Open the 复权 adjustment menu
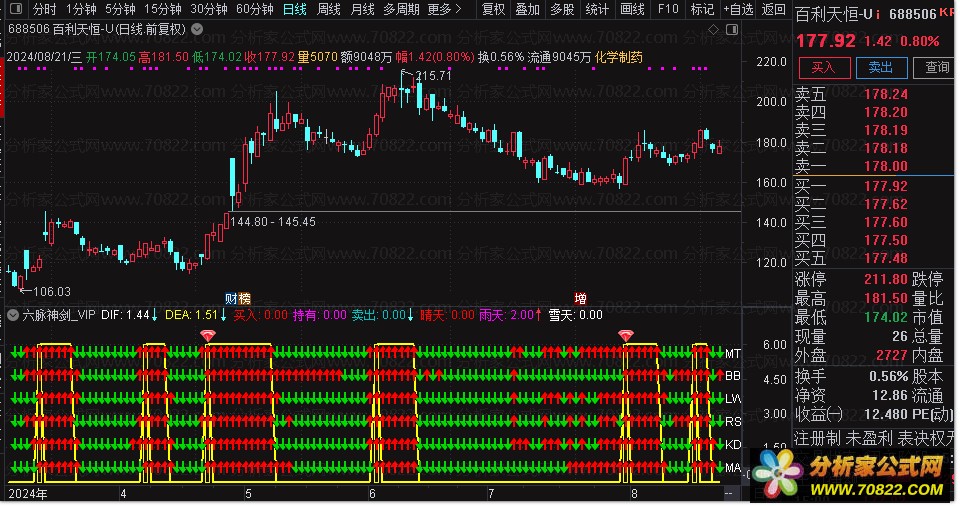The height and width of the screenshot is (506, 960). point(493,9)
